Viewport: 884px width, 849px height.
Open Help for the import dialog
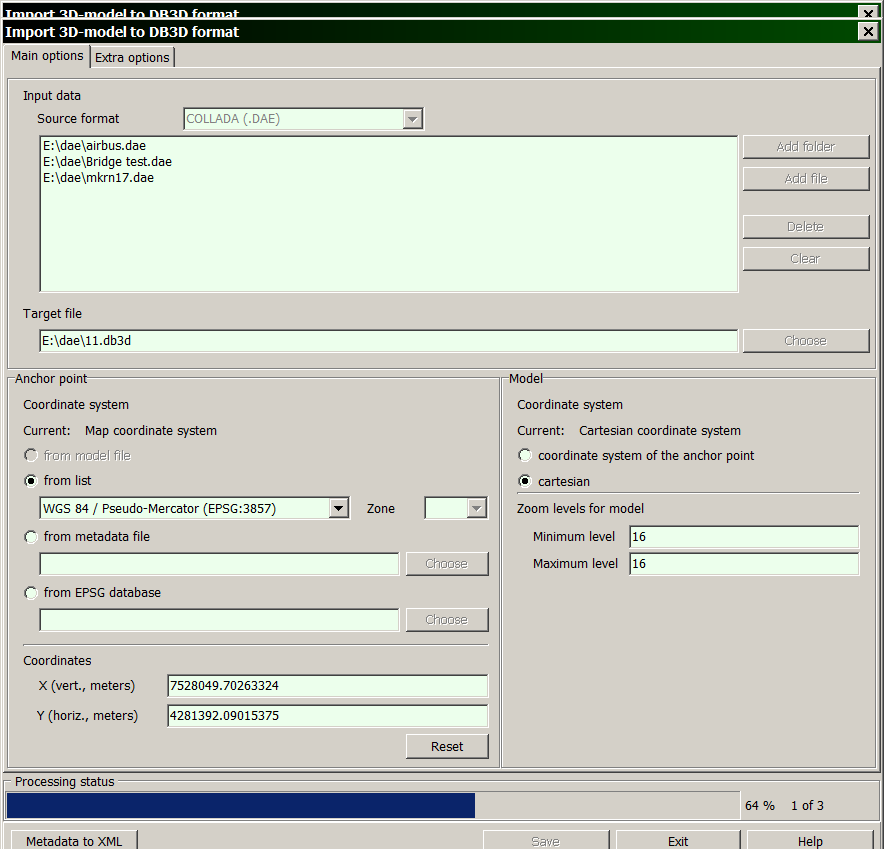click(810, 841)
